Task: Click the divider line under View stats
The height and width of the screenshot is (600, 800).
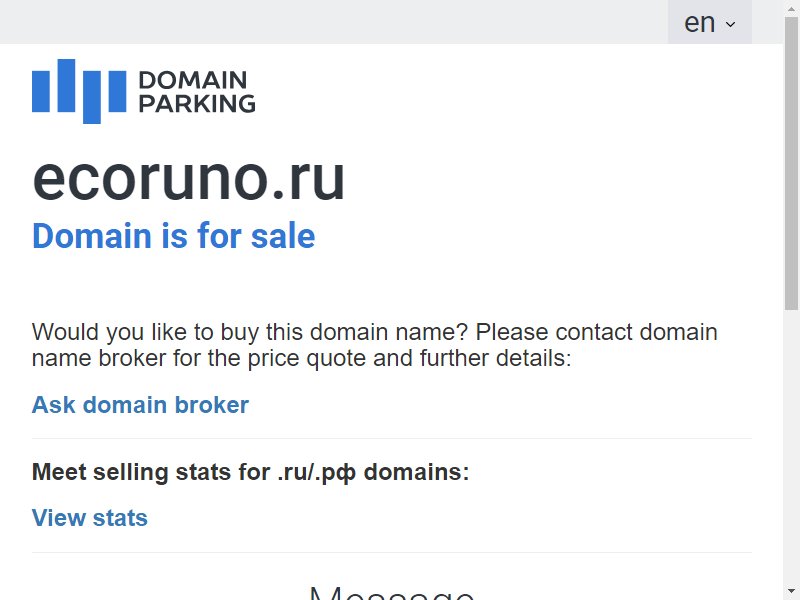Action: pyautogui.click(x=391, y=552)
